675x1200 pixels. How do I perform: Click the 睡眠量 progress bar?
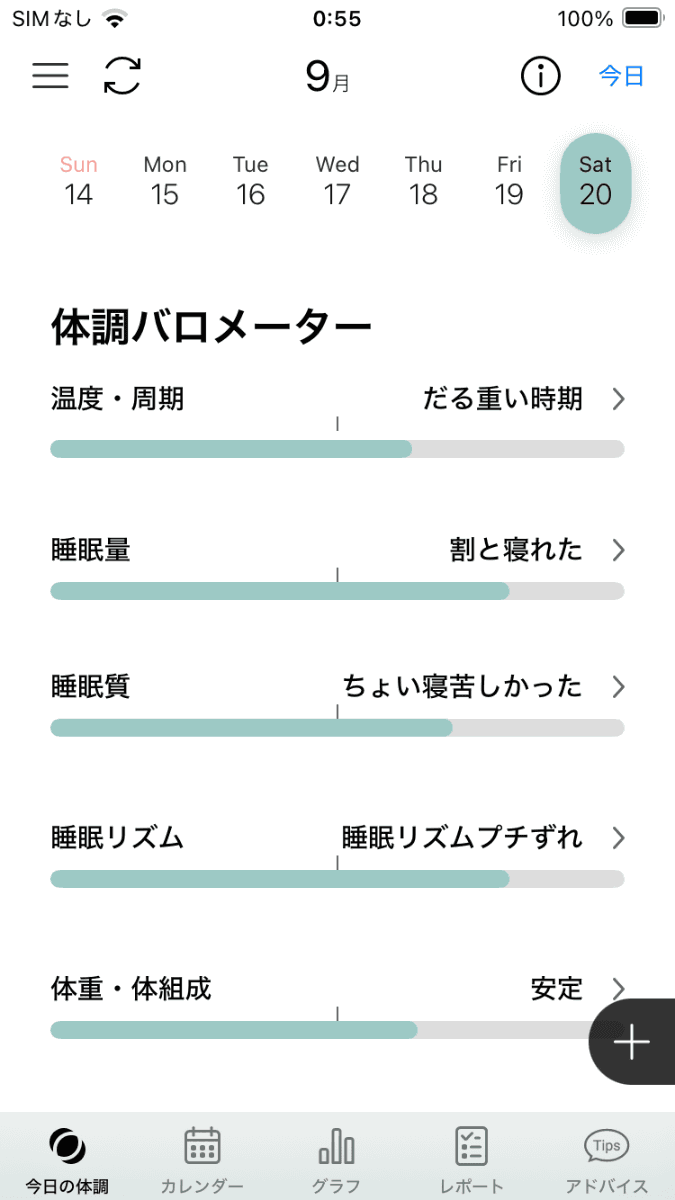click(x=337, y=591)
